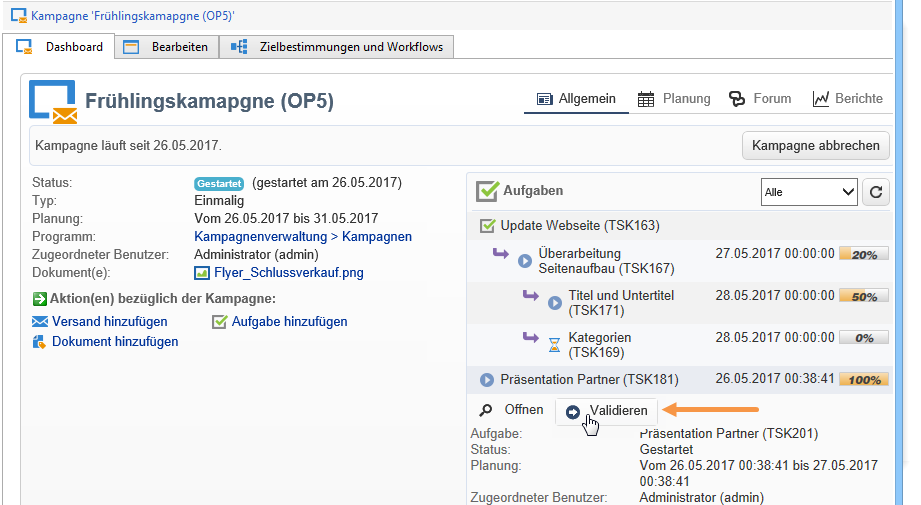Click the checkbox icon of Update Webseite

[487, 226]
